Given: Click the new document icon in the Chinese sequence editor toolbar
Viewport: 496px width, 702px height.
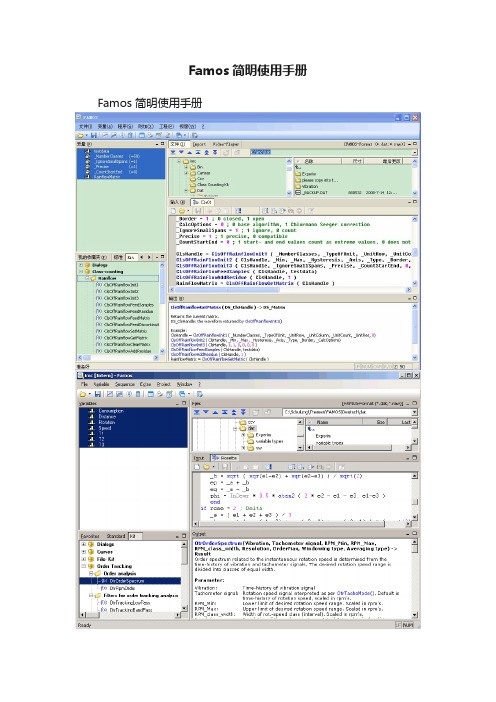Looking at the screenshot, I should pos(174,210).
